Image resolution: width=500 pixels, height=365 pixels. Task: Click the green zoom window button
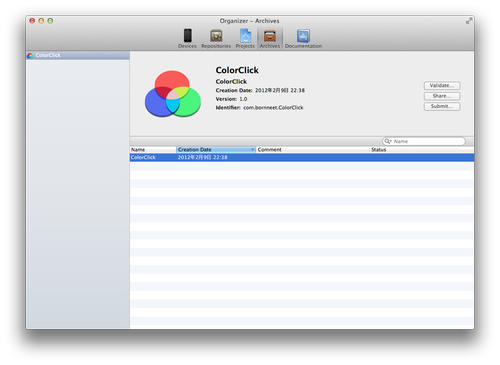click(50, 21)
